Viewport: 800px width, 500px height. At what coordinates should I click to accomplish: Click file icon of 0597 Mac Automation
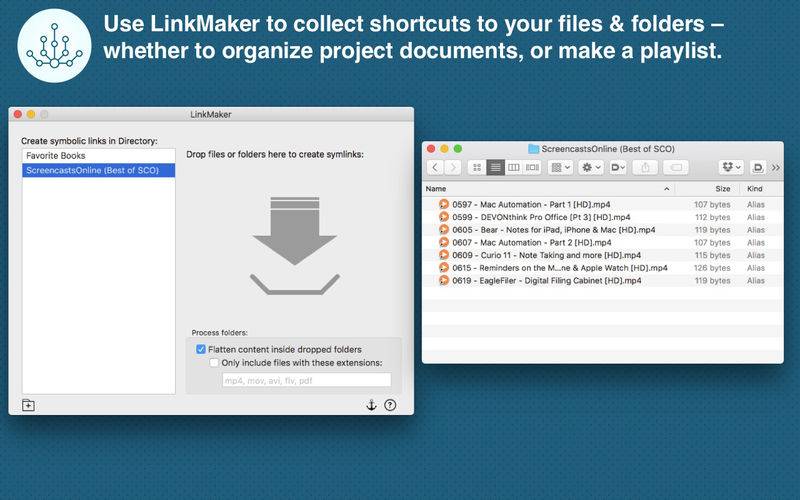click(x=444, y=204)
